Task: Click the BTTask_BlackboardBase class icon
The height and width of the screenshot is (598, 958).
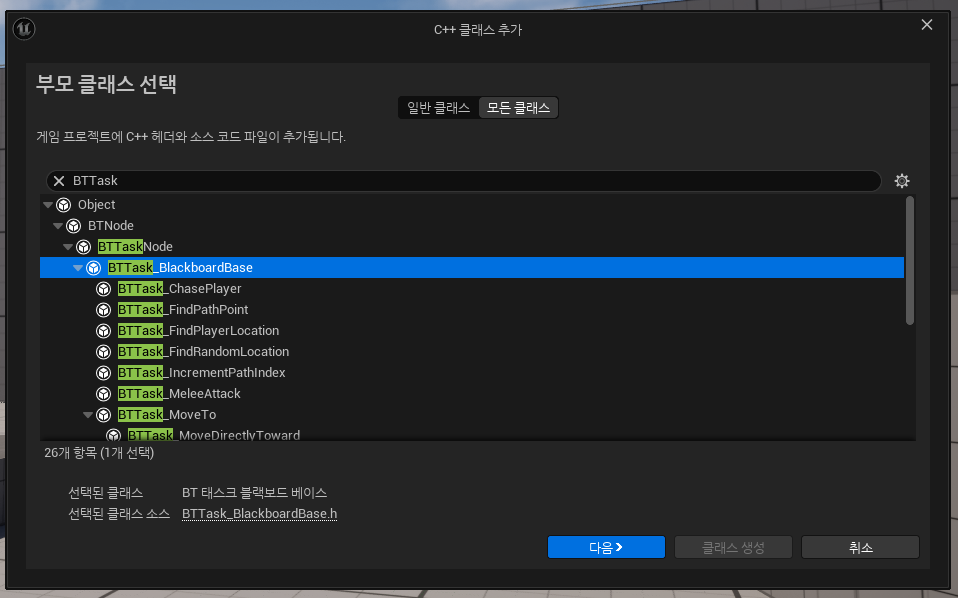Action: point(93,268)
